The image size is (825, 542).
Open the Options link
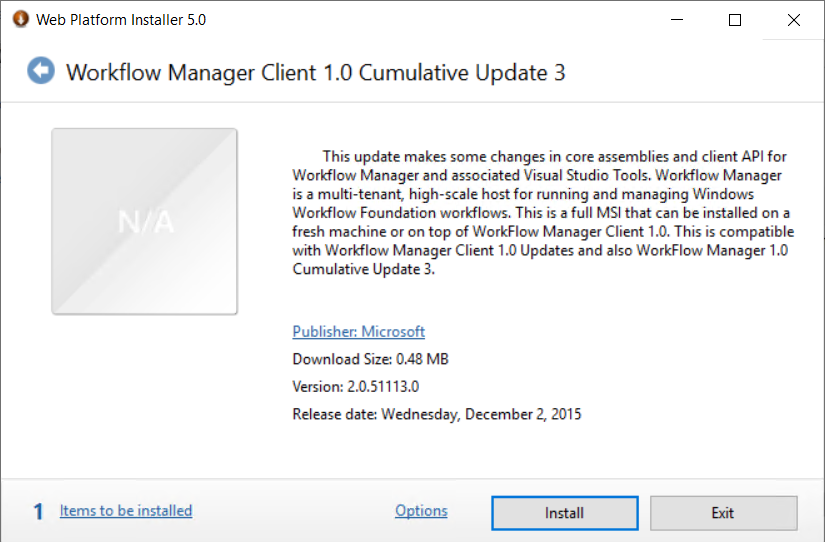coord(421,511)
